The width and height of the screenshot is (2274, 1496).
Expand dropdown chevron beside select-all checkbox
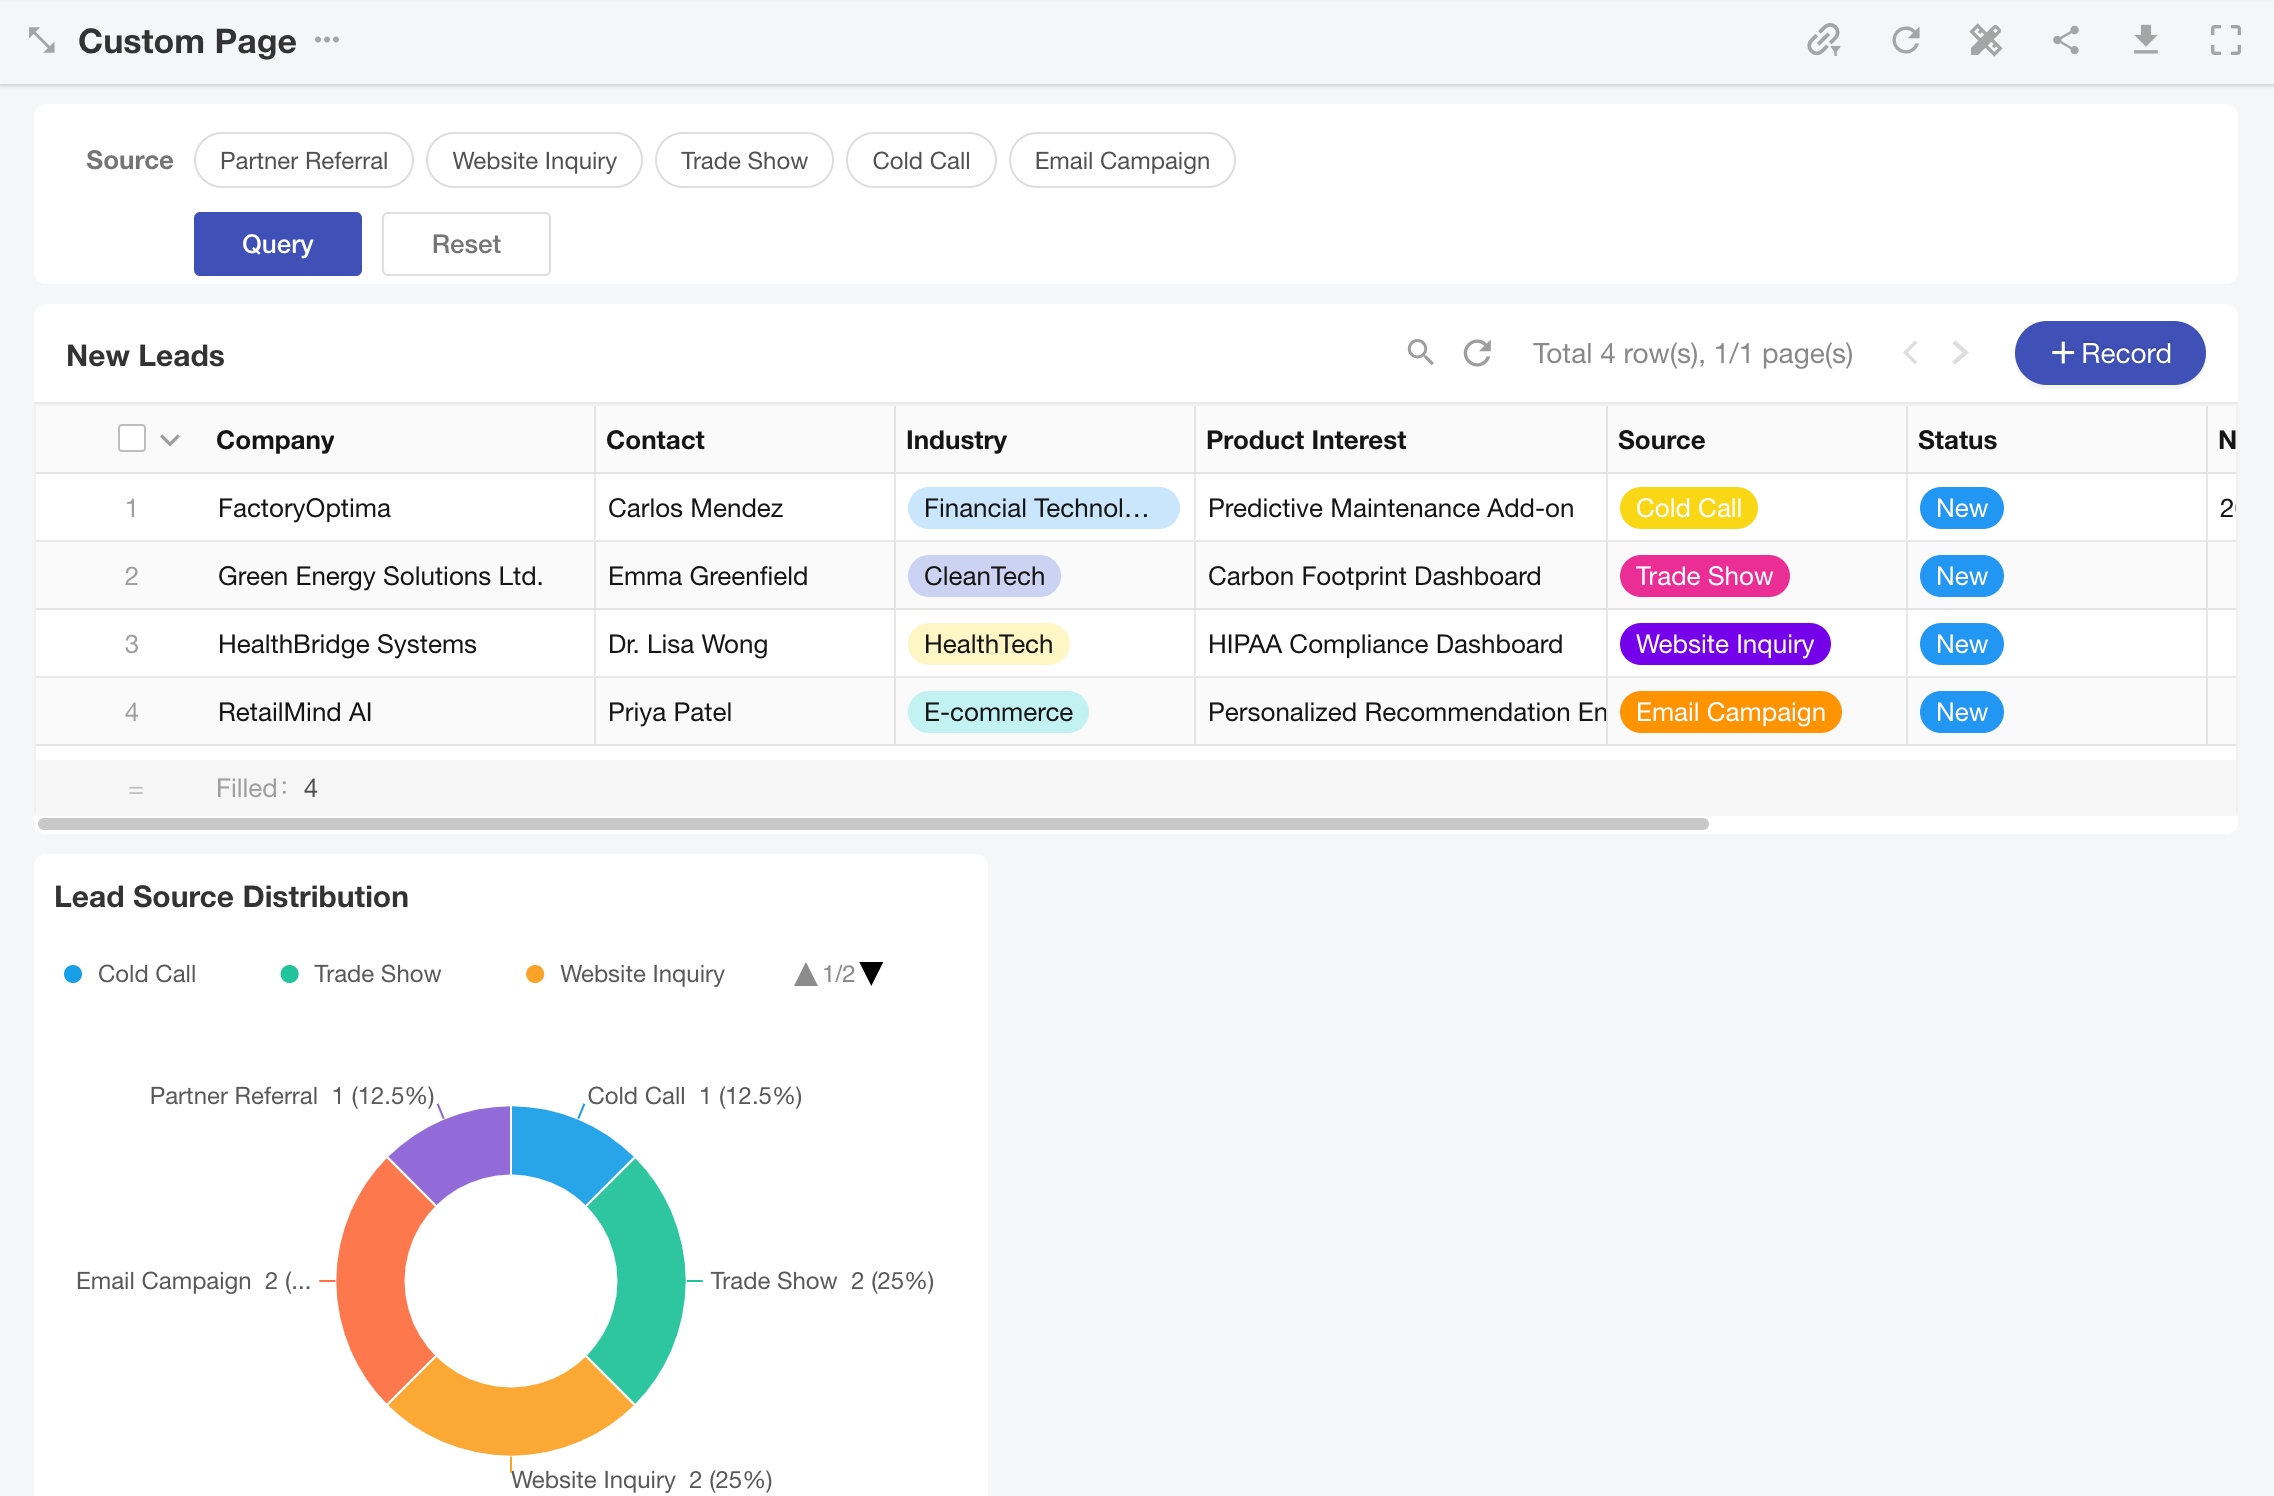[170, 440]
